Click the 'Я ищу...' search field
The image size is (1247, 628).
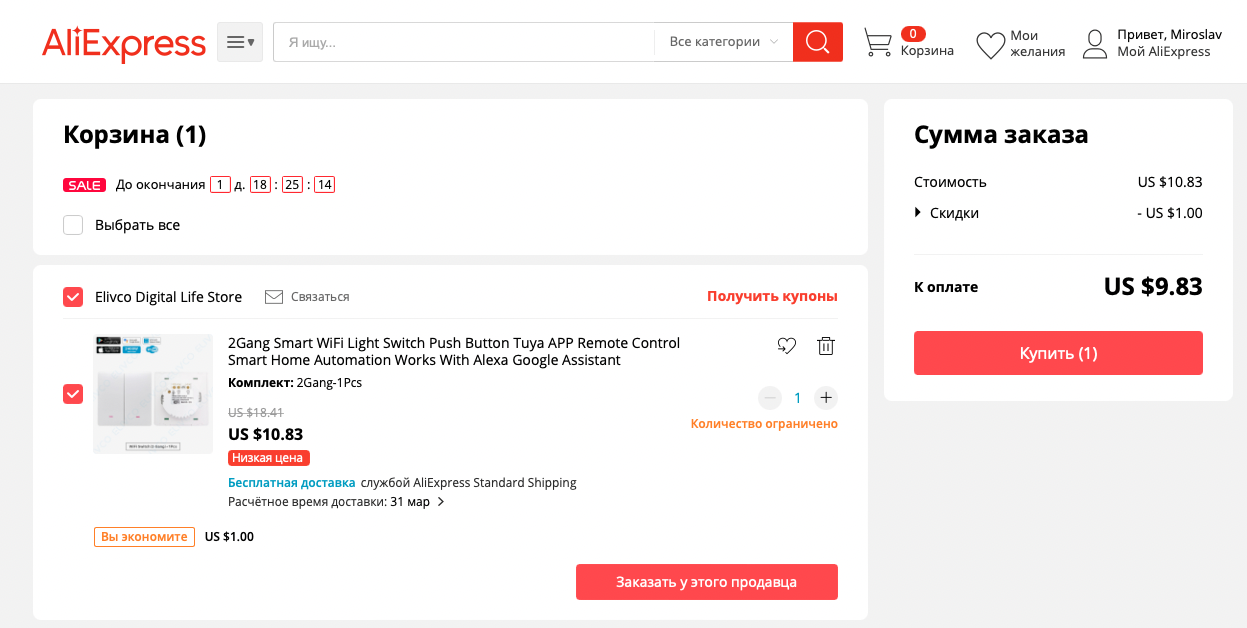coord(465,42)
